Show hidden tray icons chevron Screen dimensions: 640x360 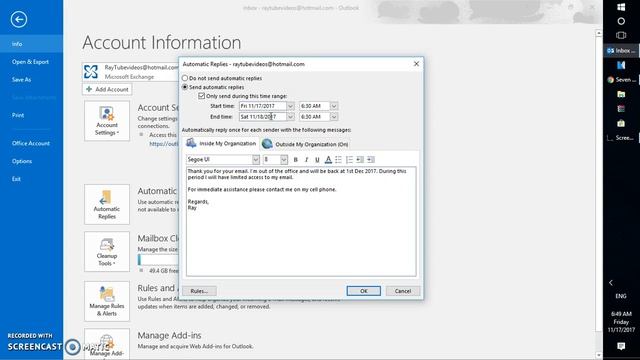pos(611,282)
